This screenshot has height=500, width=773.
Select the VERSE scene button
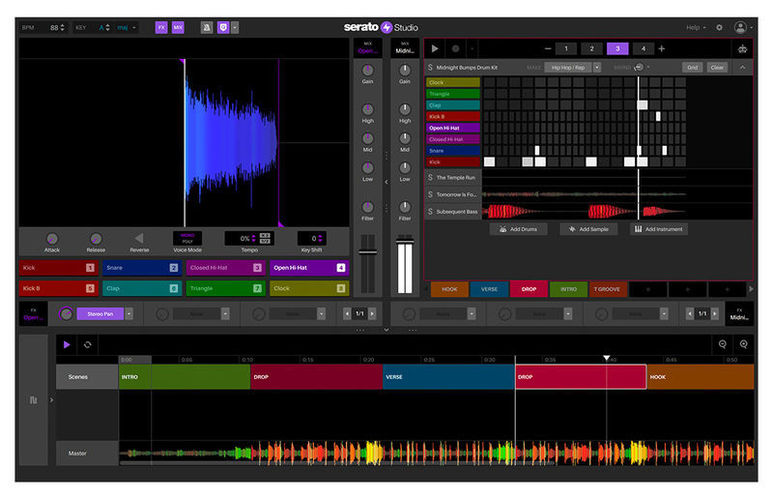point(489,289)
